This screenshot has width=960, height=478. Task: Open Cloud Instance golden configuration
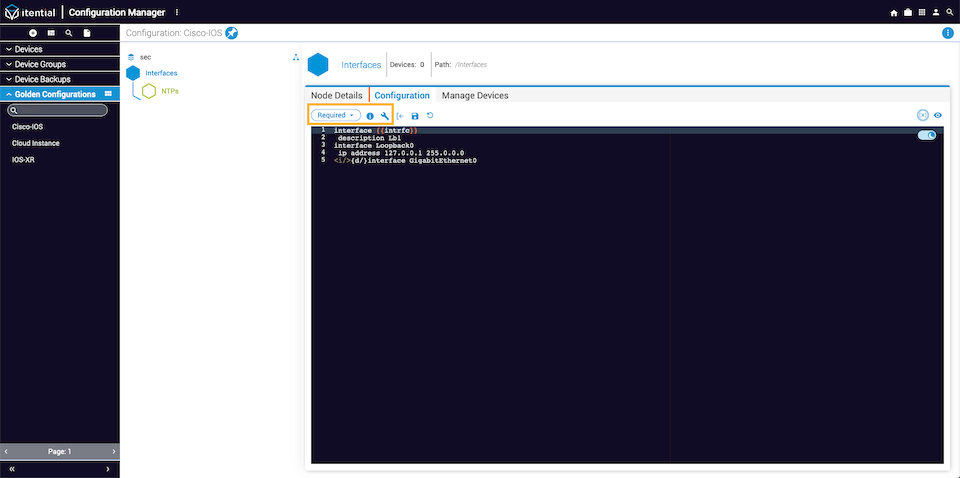click(x=36, y=143)
